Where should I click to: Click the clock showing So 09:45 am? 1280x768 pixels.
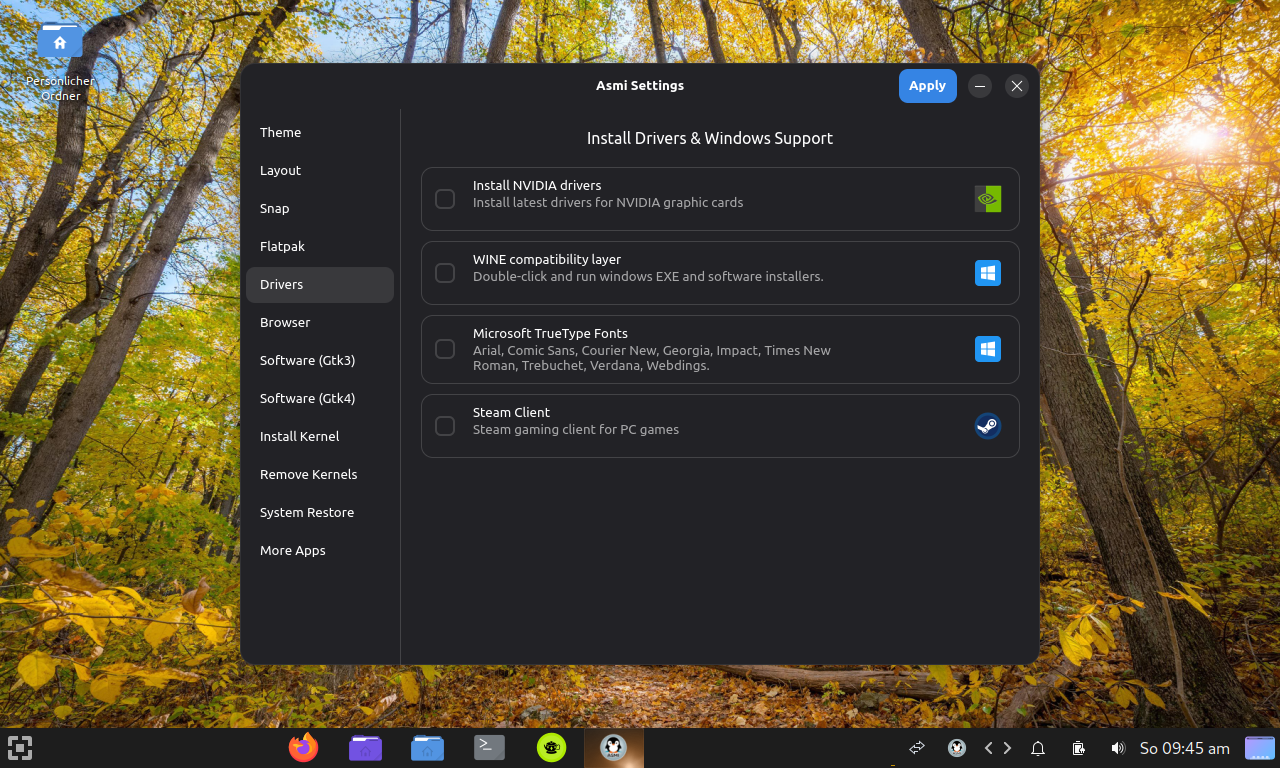pos(1184,748)
